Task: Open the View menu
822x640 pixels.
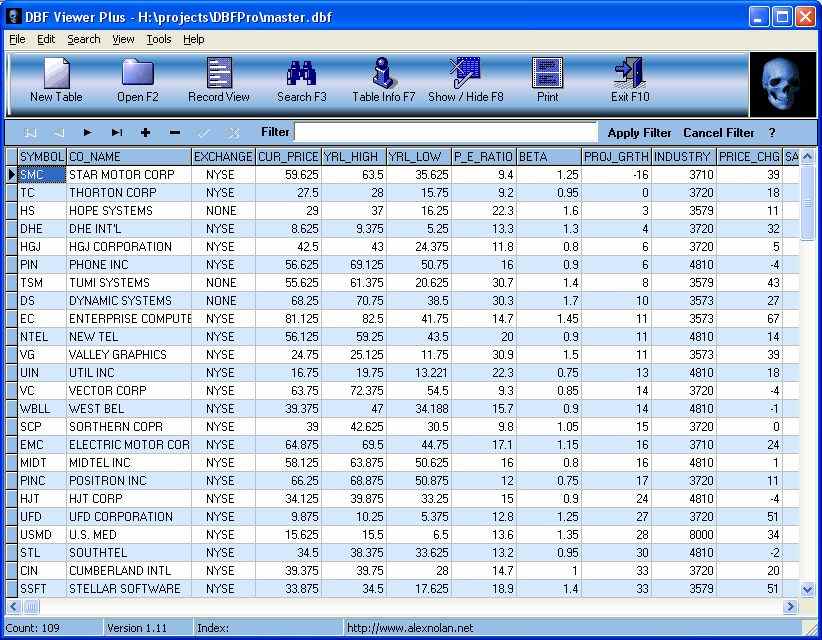Action: point(123,39)
